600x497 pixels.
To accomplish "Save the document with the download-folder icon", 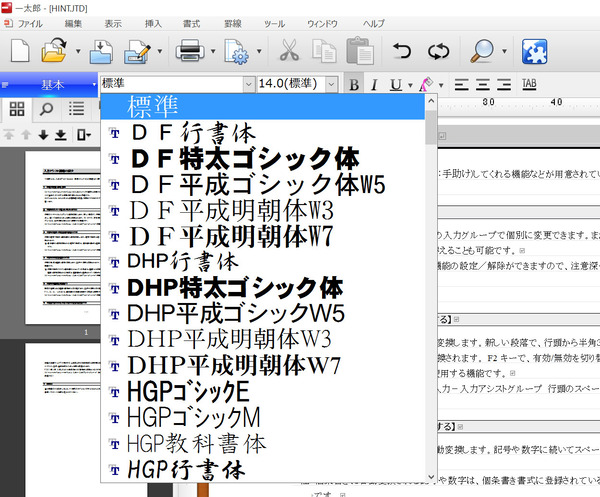I will (x=101, y=51).
